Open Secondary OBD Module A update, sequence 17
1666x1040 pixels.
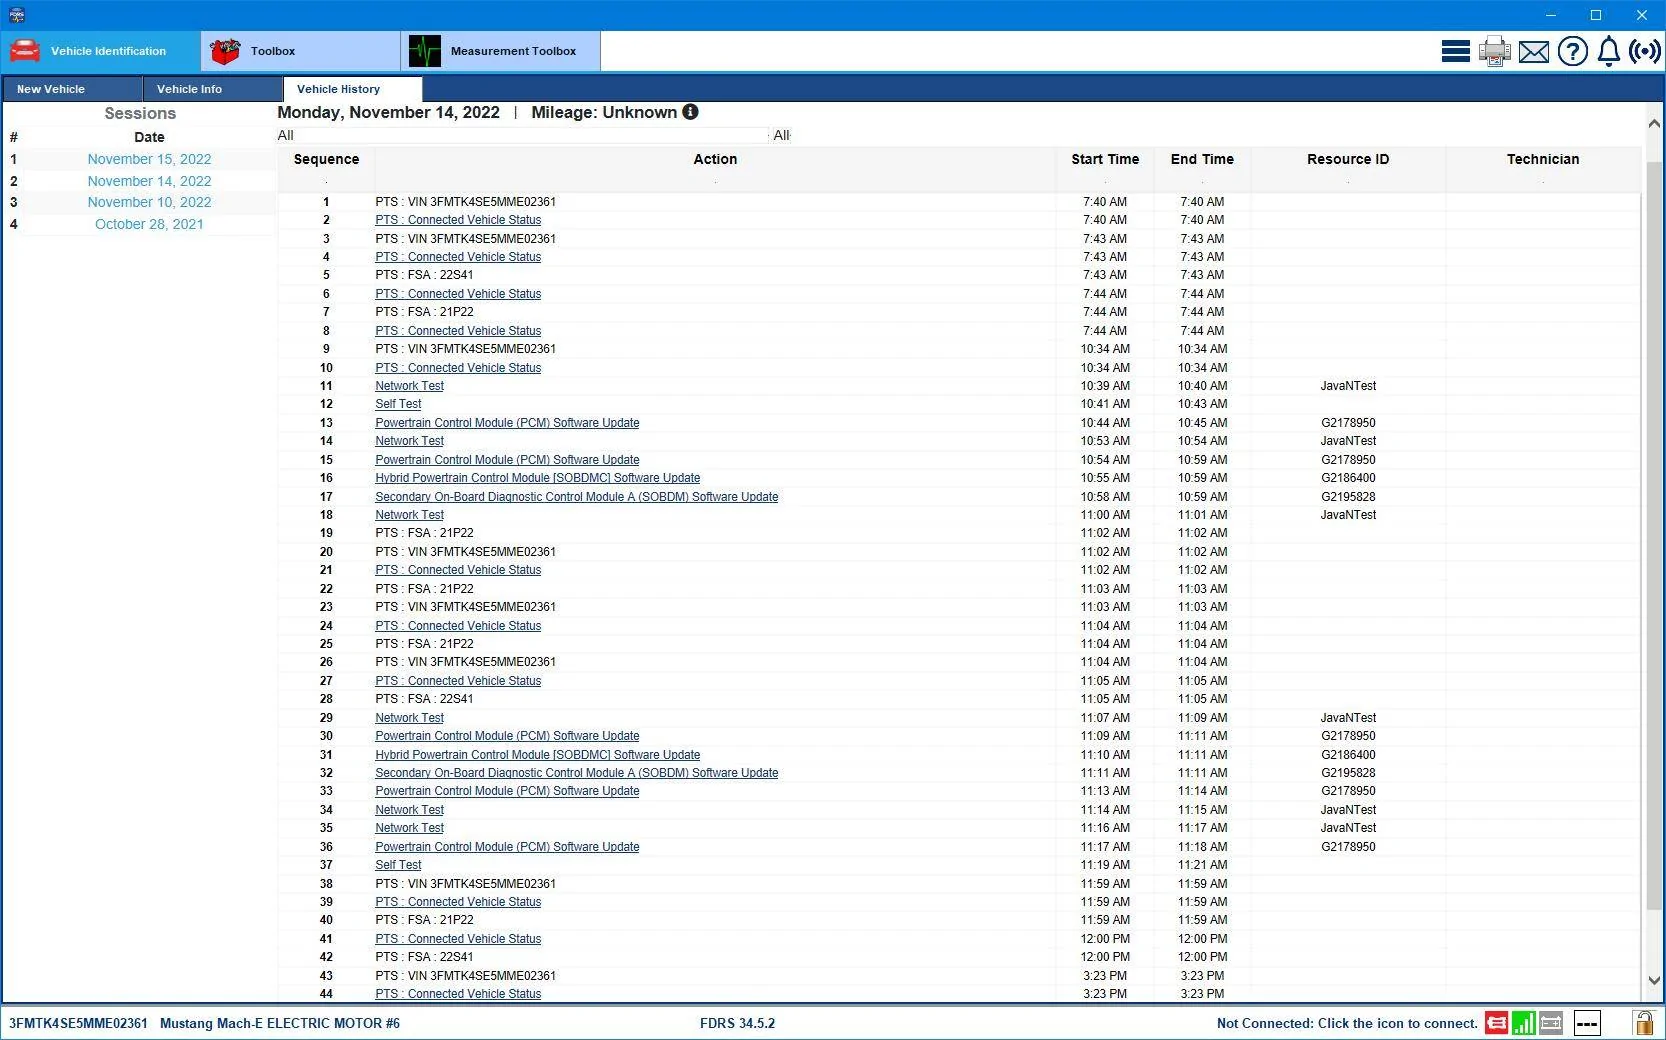(x=576, y=497)
